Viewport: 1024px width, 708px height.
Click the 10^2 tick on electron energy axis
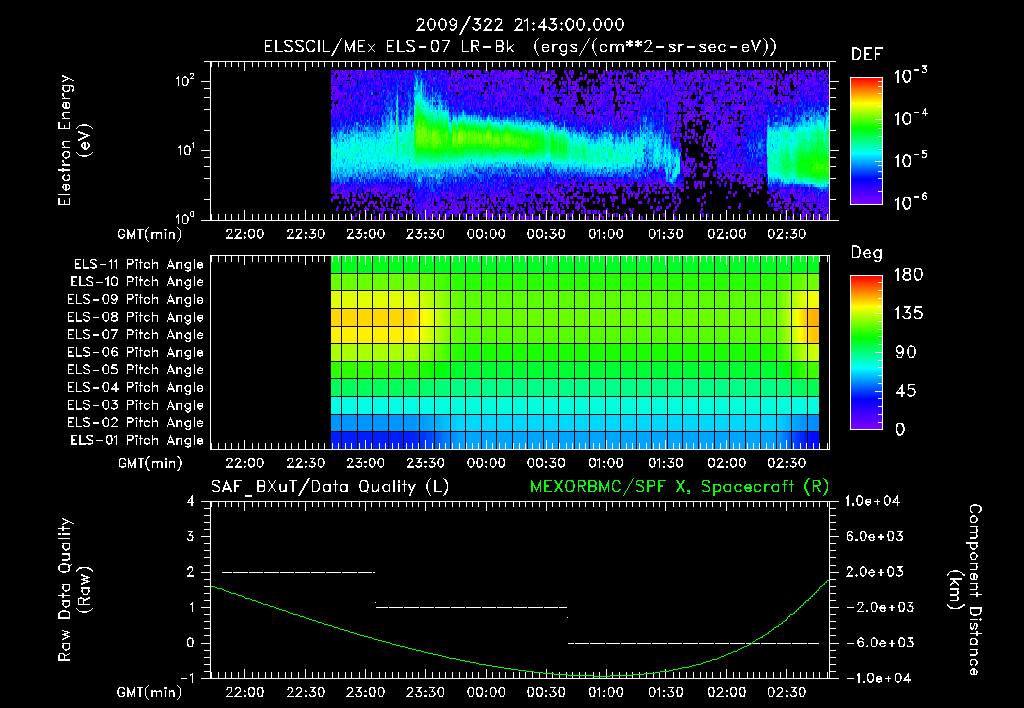point(185,81)
